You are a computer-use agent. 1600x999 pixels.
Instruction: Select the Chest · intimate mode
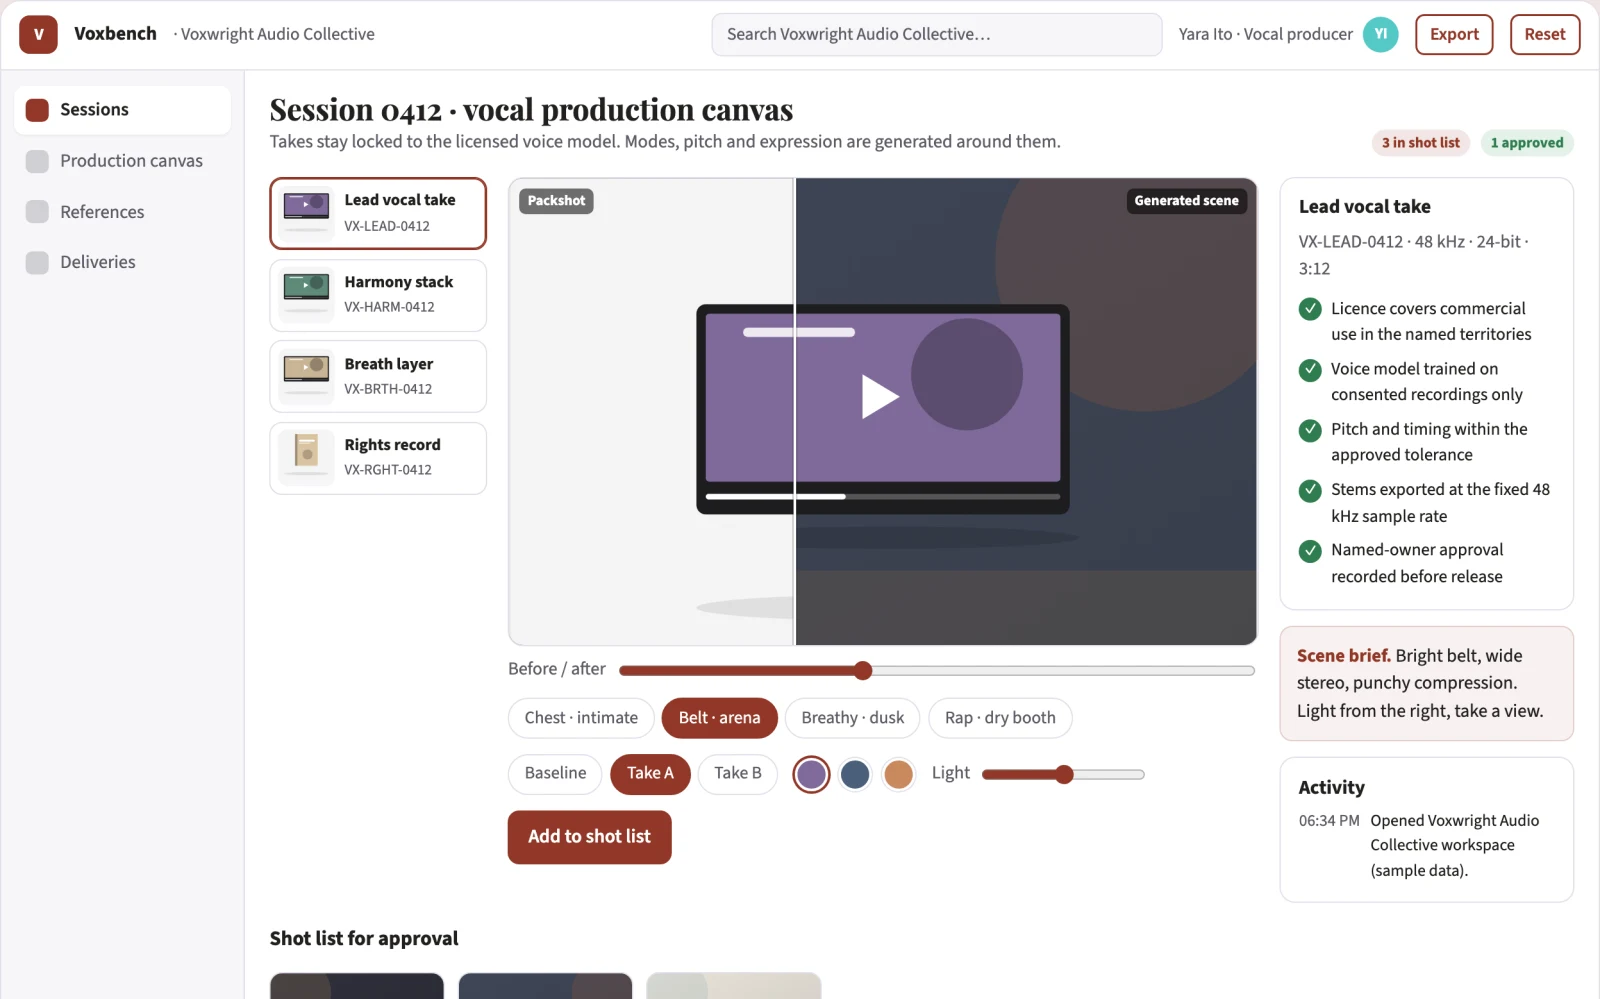(581, 718)
